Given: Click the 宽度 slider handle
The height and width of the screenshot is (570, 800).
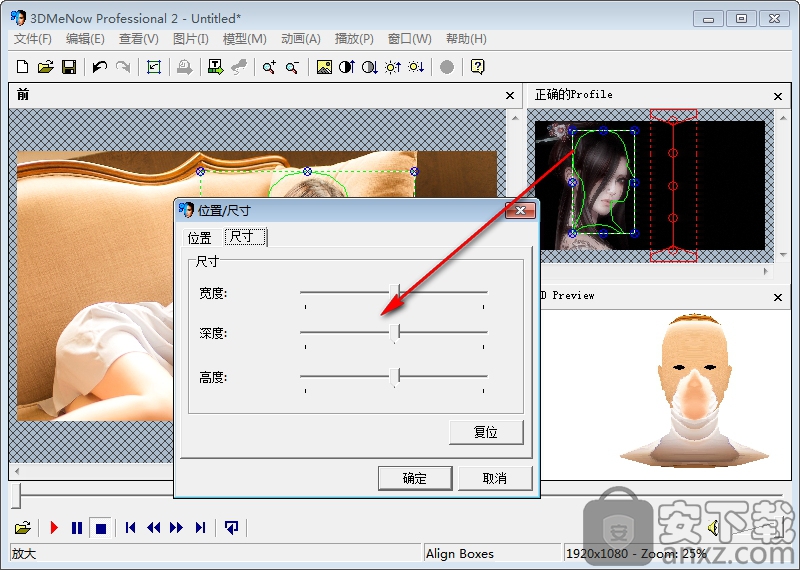Looking at the screenshot, I should 394,294.
